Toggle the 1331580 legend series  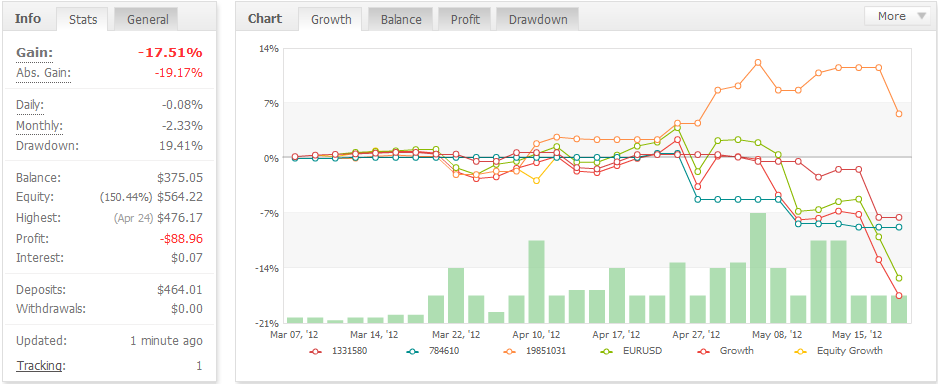(x=337, y=351)
